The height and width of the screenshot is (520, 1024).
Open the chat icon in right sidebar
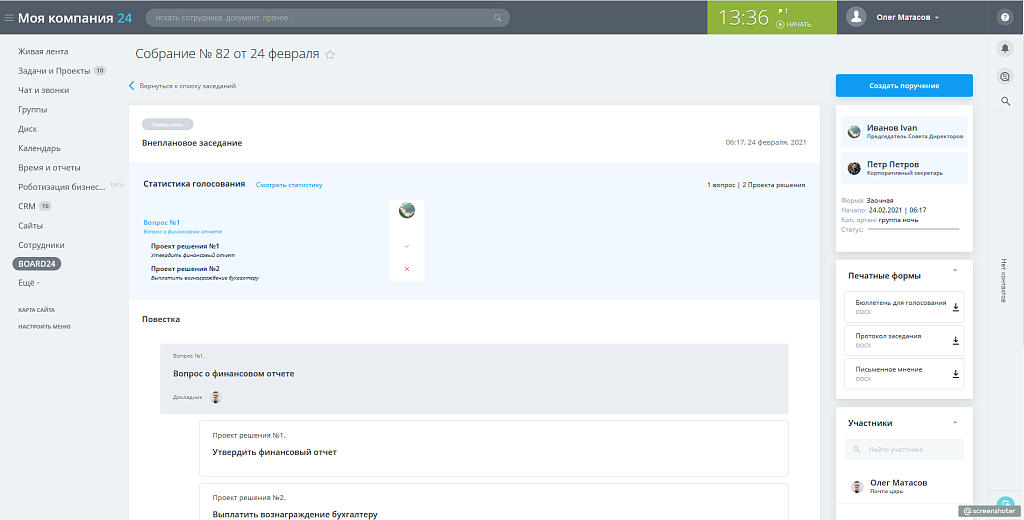click(x=1006, y=77)
